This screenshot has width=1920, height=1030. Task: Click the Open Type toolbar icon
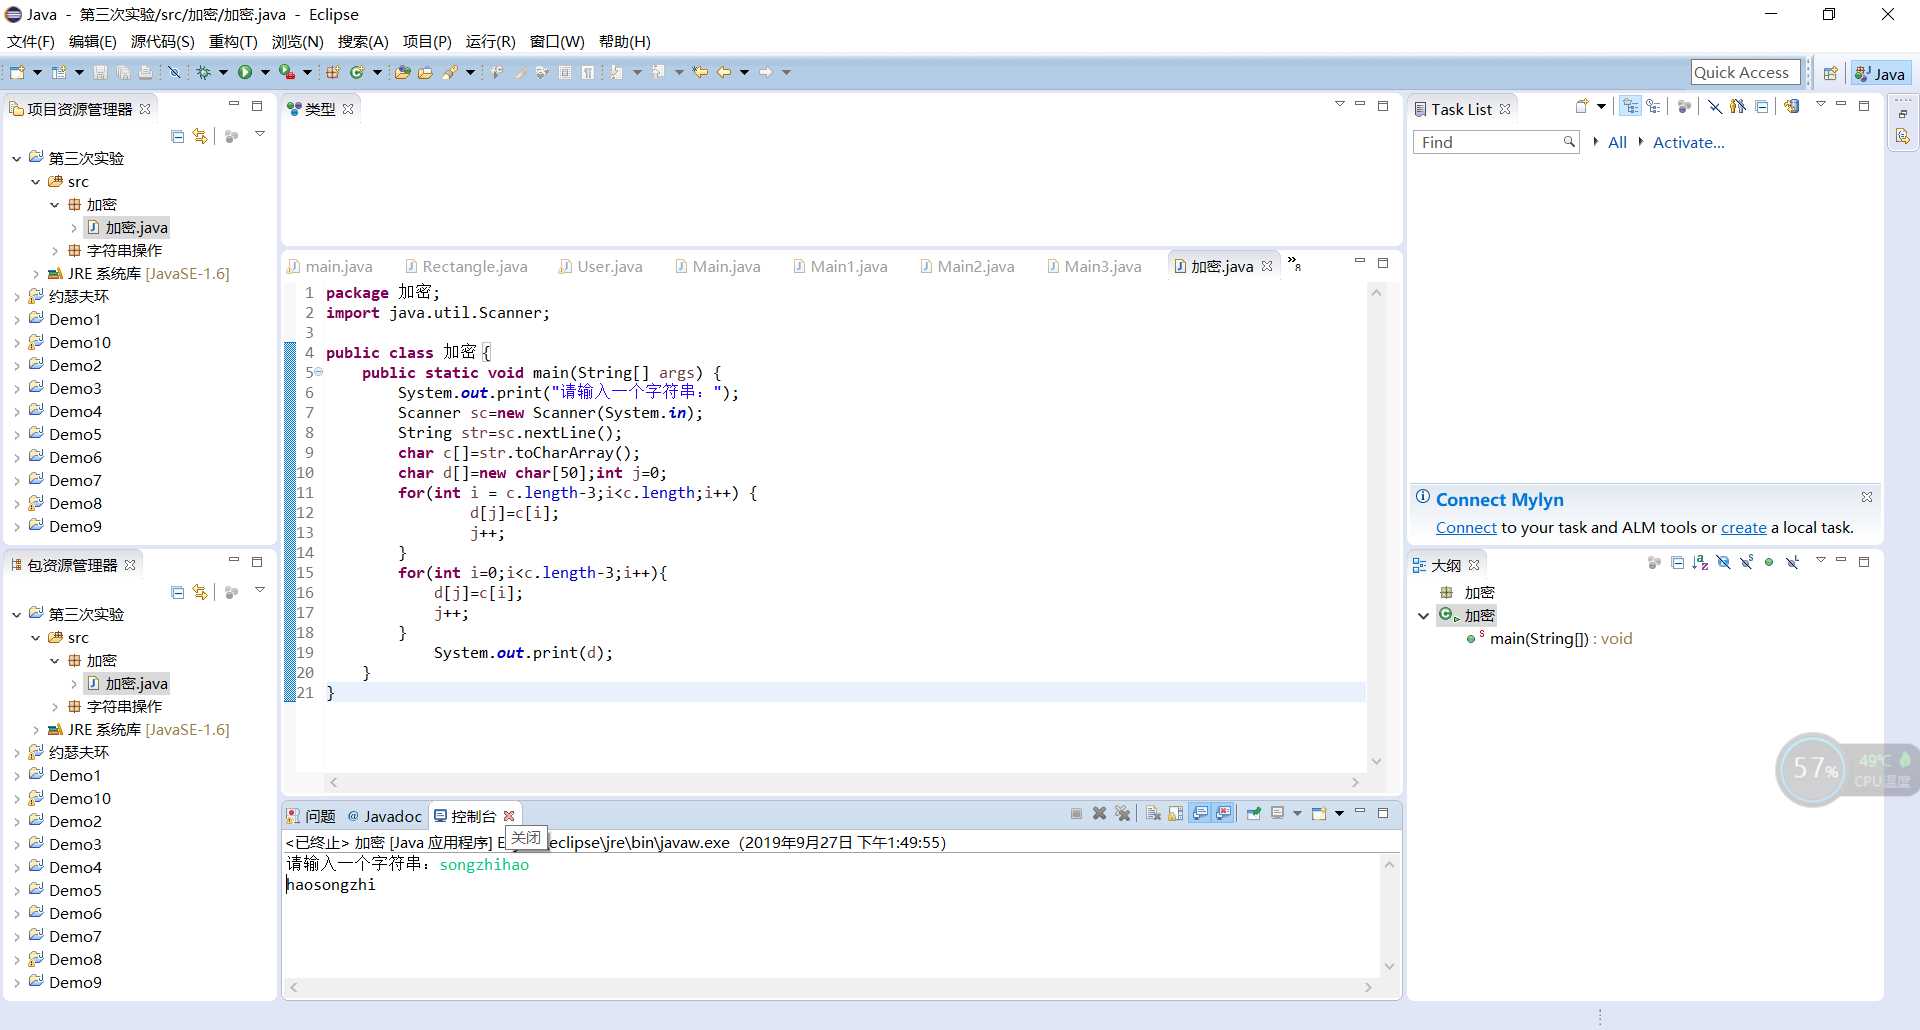click(402, 72)
